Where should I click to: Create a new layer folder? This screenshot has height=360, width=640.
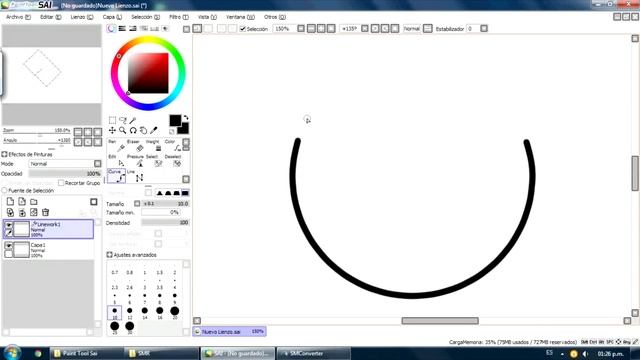tap(34, 202)
